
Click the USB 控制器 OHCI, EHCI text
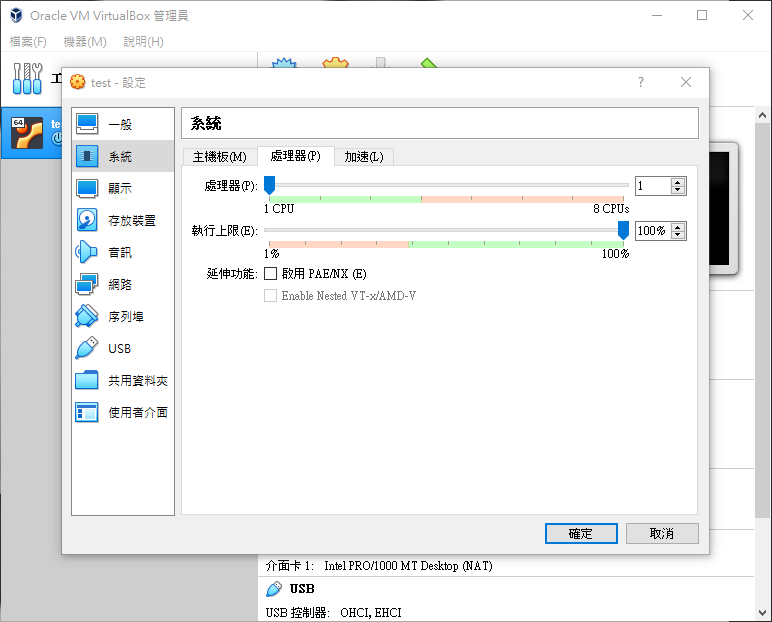click(333, 613)
